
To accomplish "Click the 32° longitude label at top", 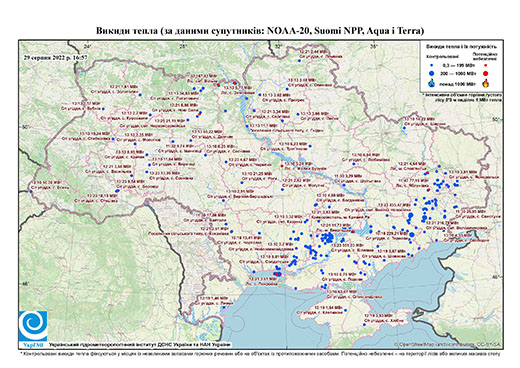I will (278, 47).
